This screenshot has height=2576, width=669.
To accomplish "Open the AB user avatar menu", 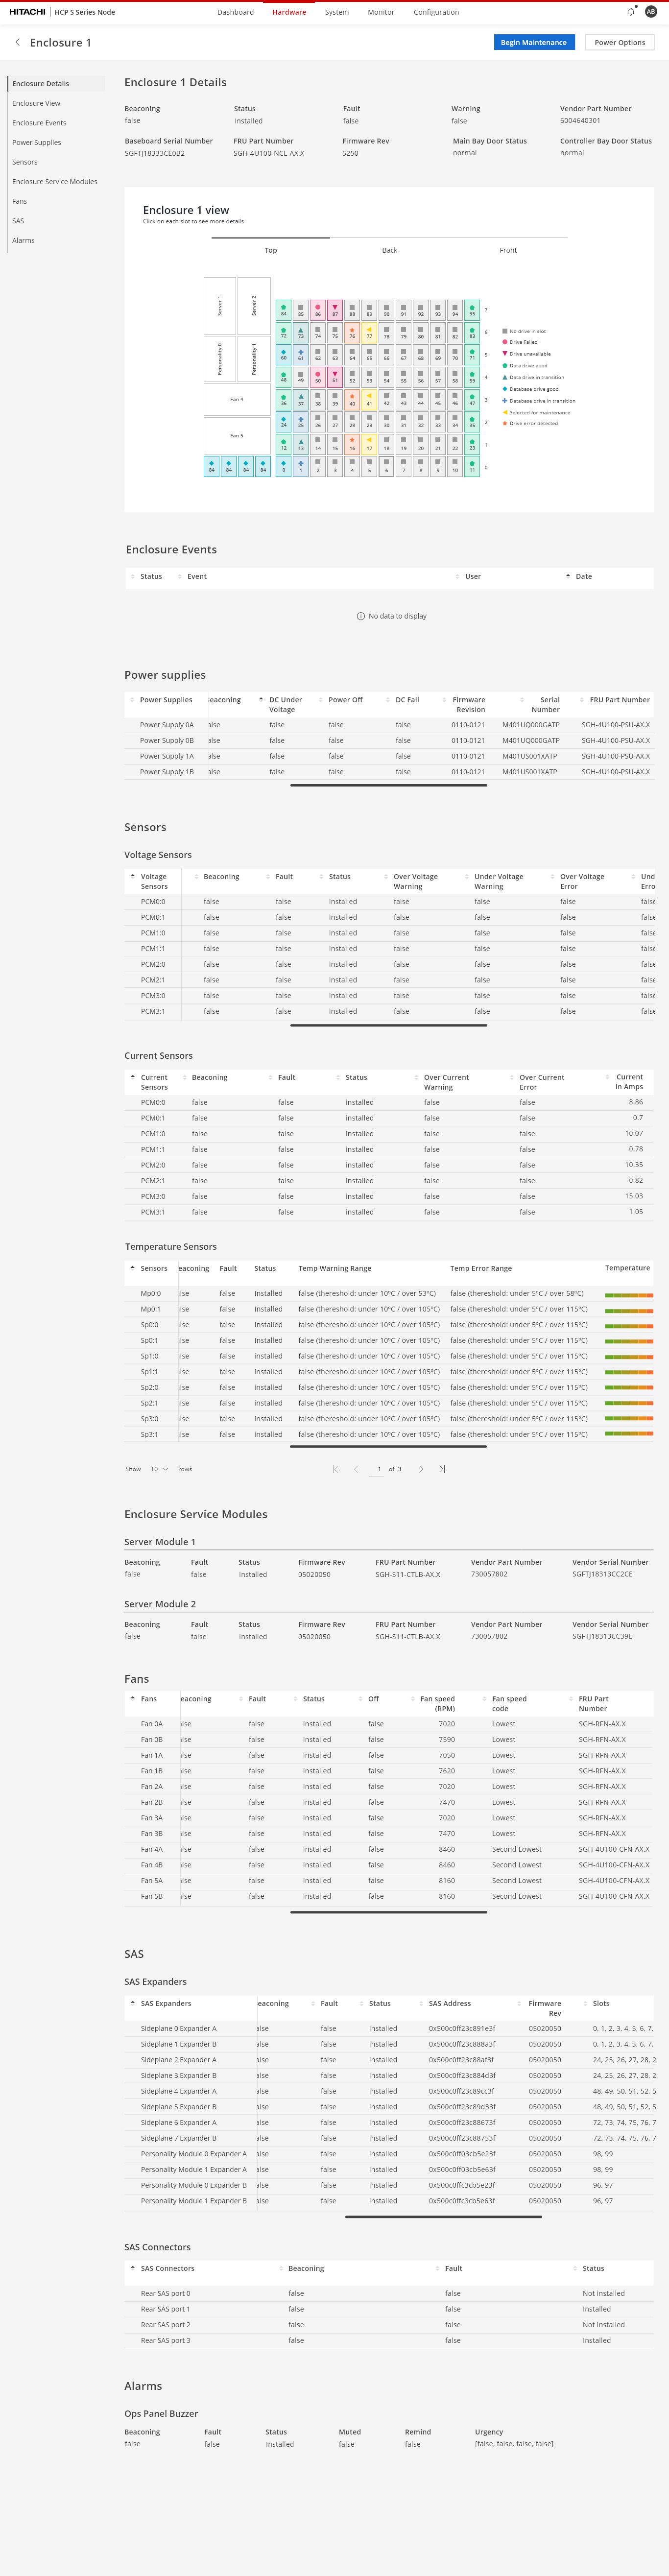I will coord(651,12).
